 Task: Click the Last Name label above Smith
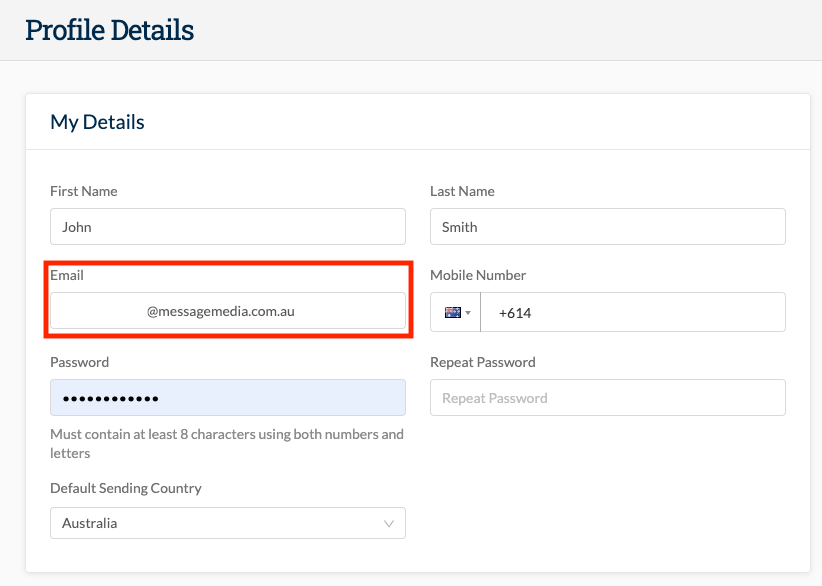click(x=463, y=191)
